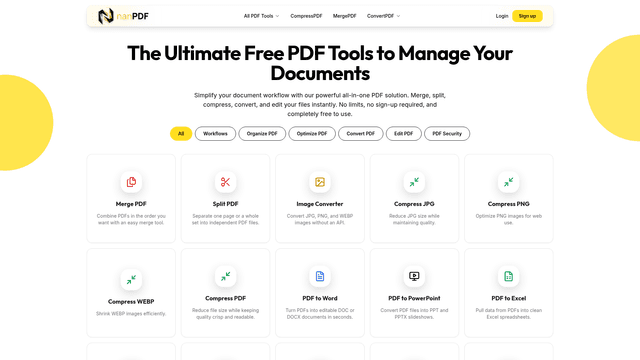Screen dimensions: 640x360
Task: Click the Compress JPG title text
Action: [414, 204]
